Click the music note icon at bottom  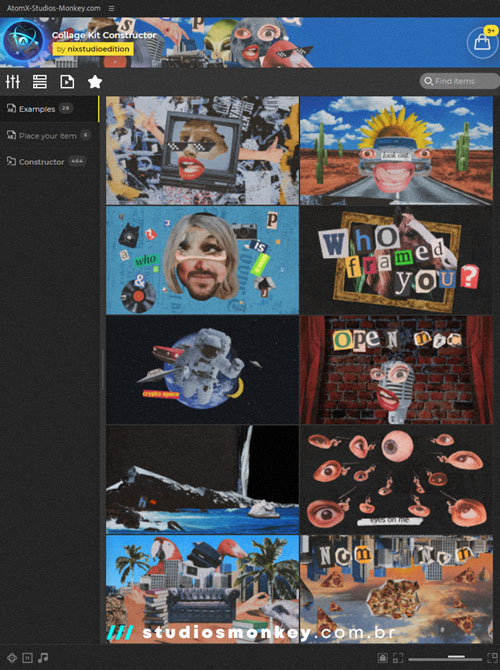pyautogui.click(x=43, y=658)
